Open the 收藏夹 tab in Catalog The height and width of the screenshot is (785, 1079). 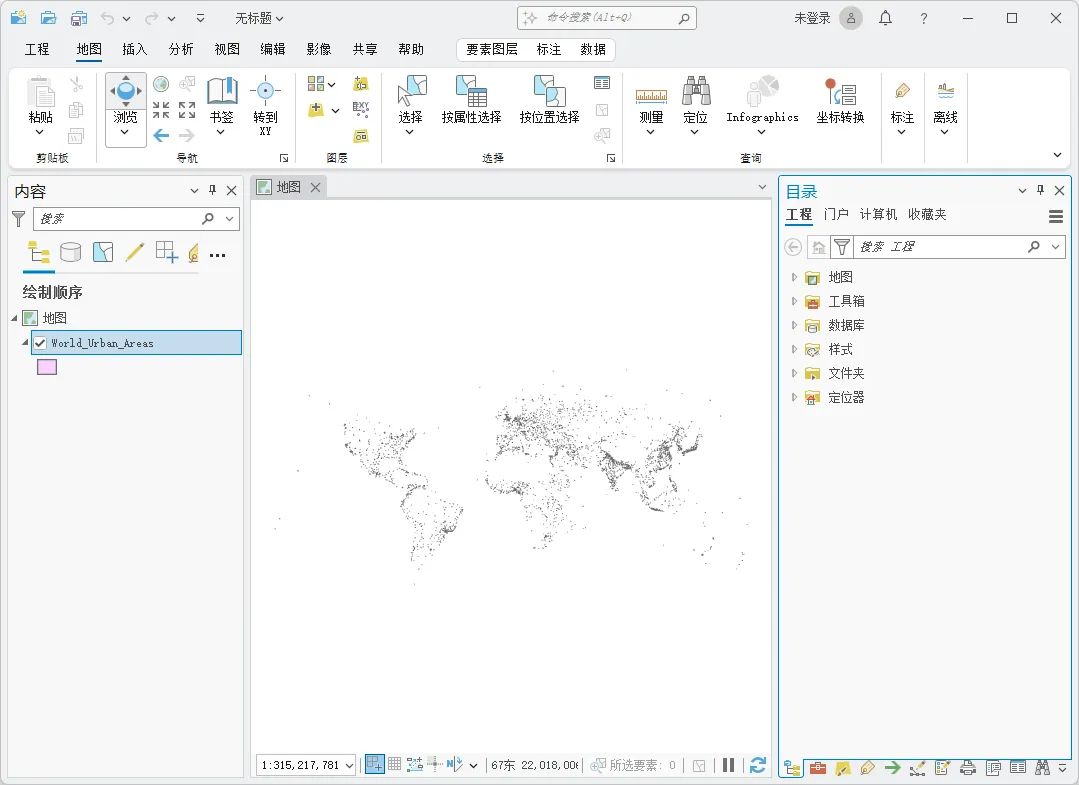(x=927, y=215)
